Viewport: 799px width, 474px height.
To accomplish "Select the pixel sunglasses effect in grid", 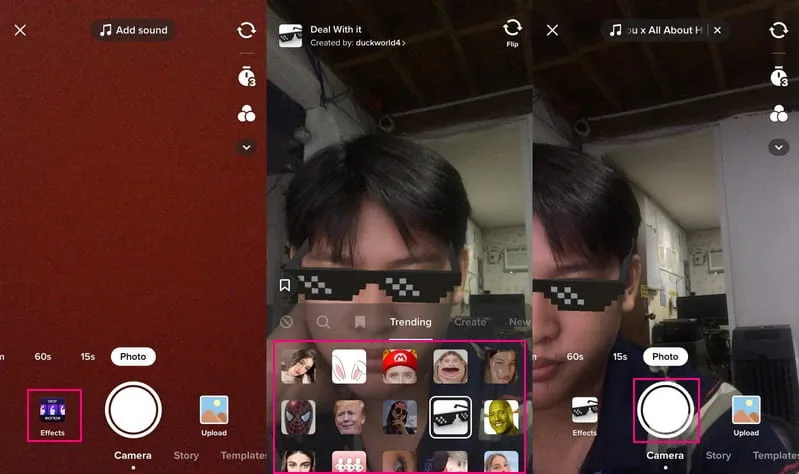I will pos(450,417).
